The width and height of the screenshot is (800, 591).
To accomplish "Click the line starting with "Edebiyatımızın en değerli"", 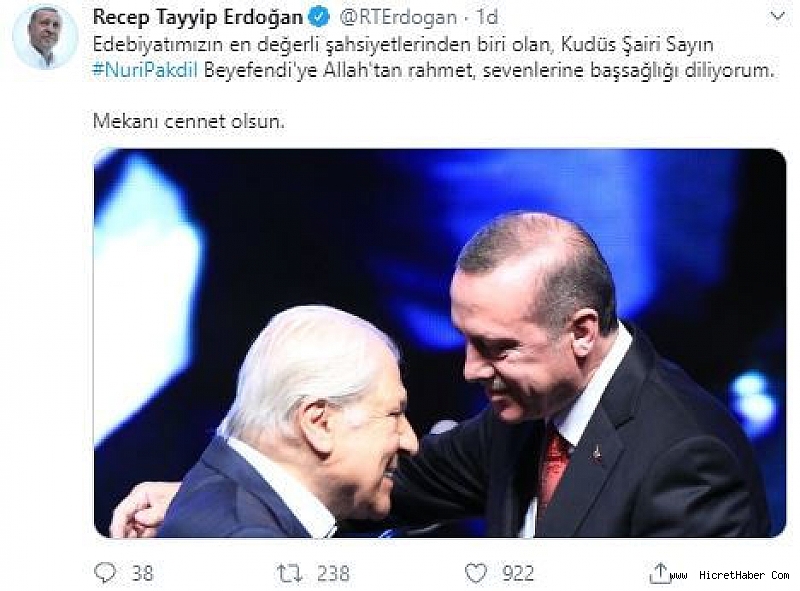I will tap(403, 45).
